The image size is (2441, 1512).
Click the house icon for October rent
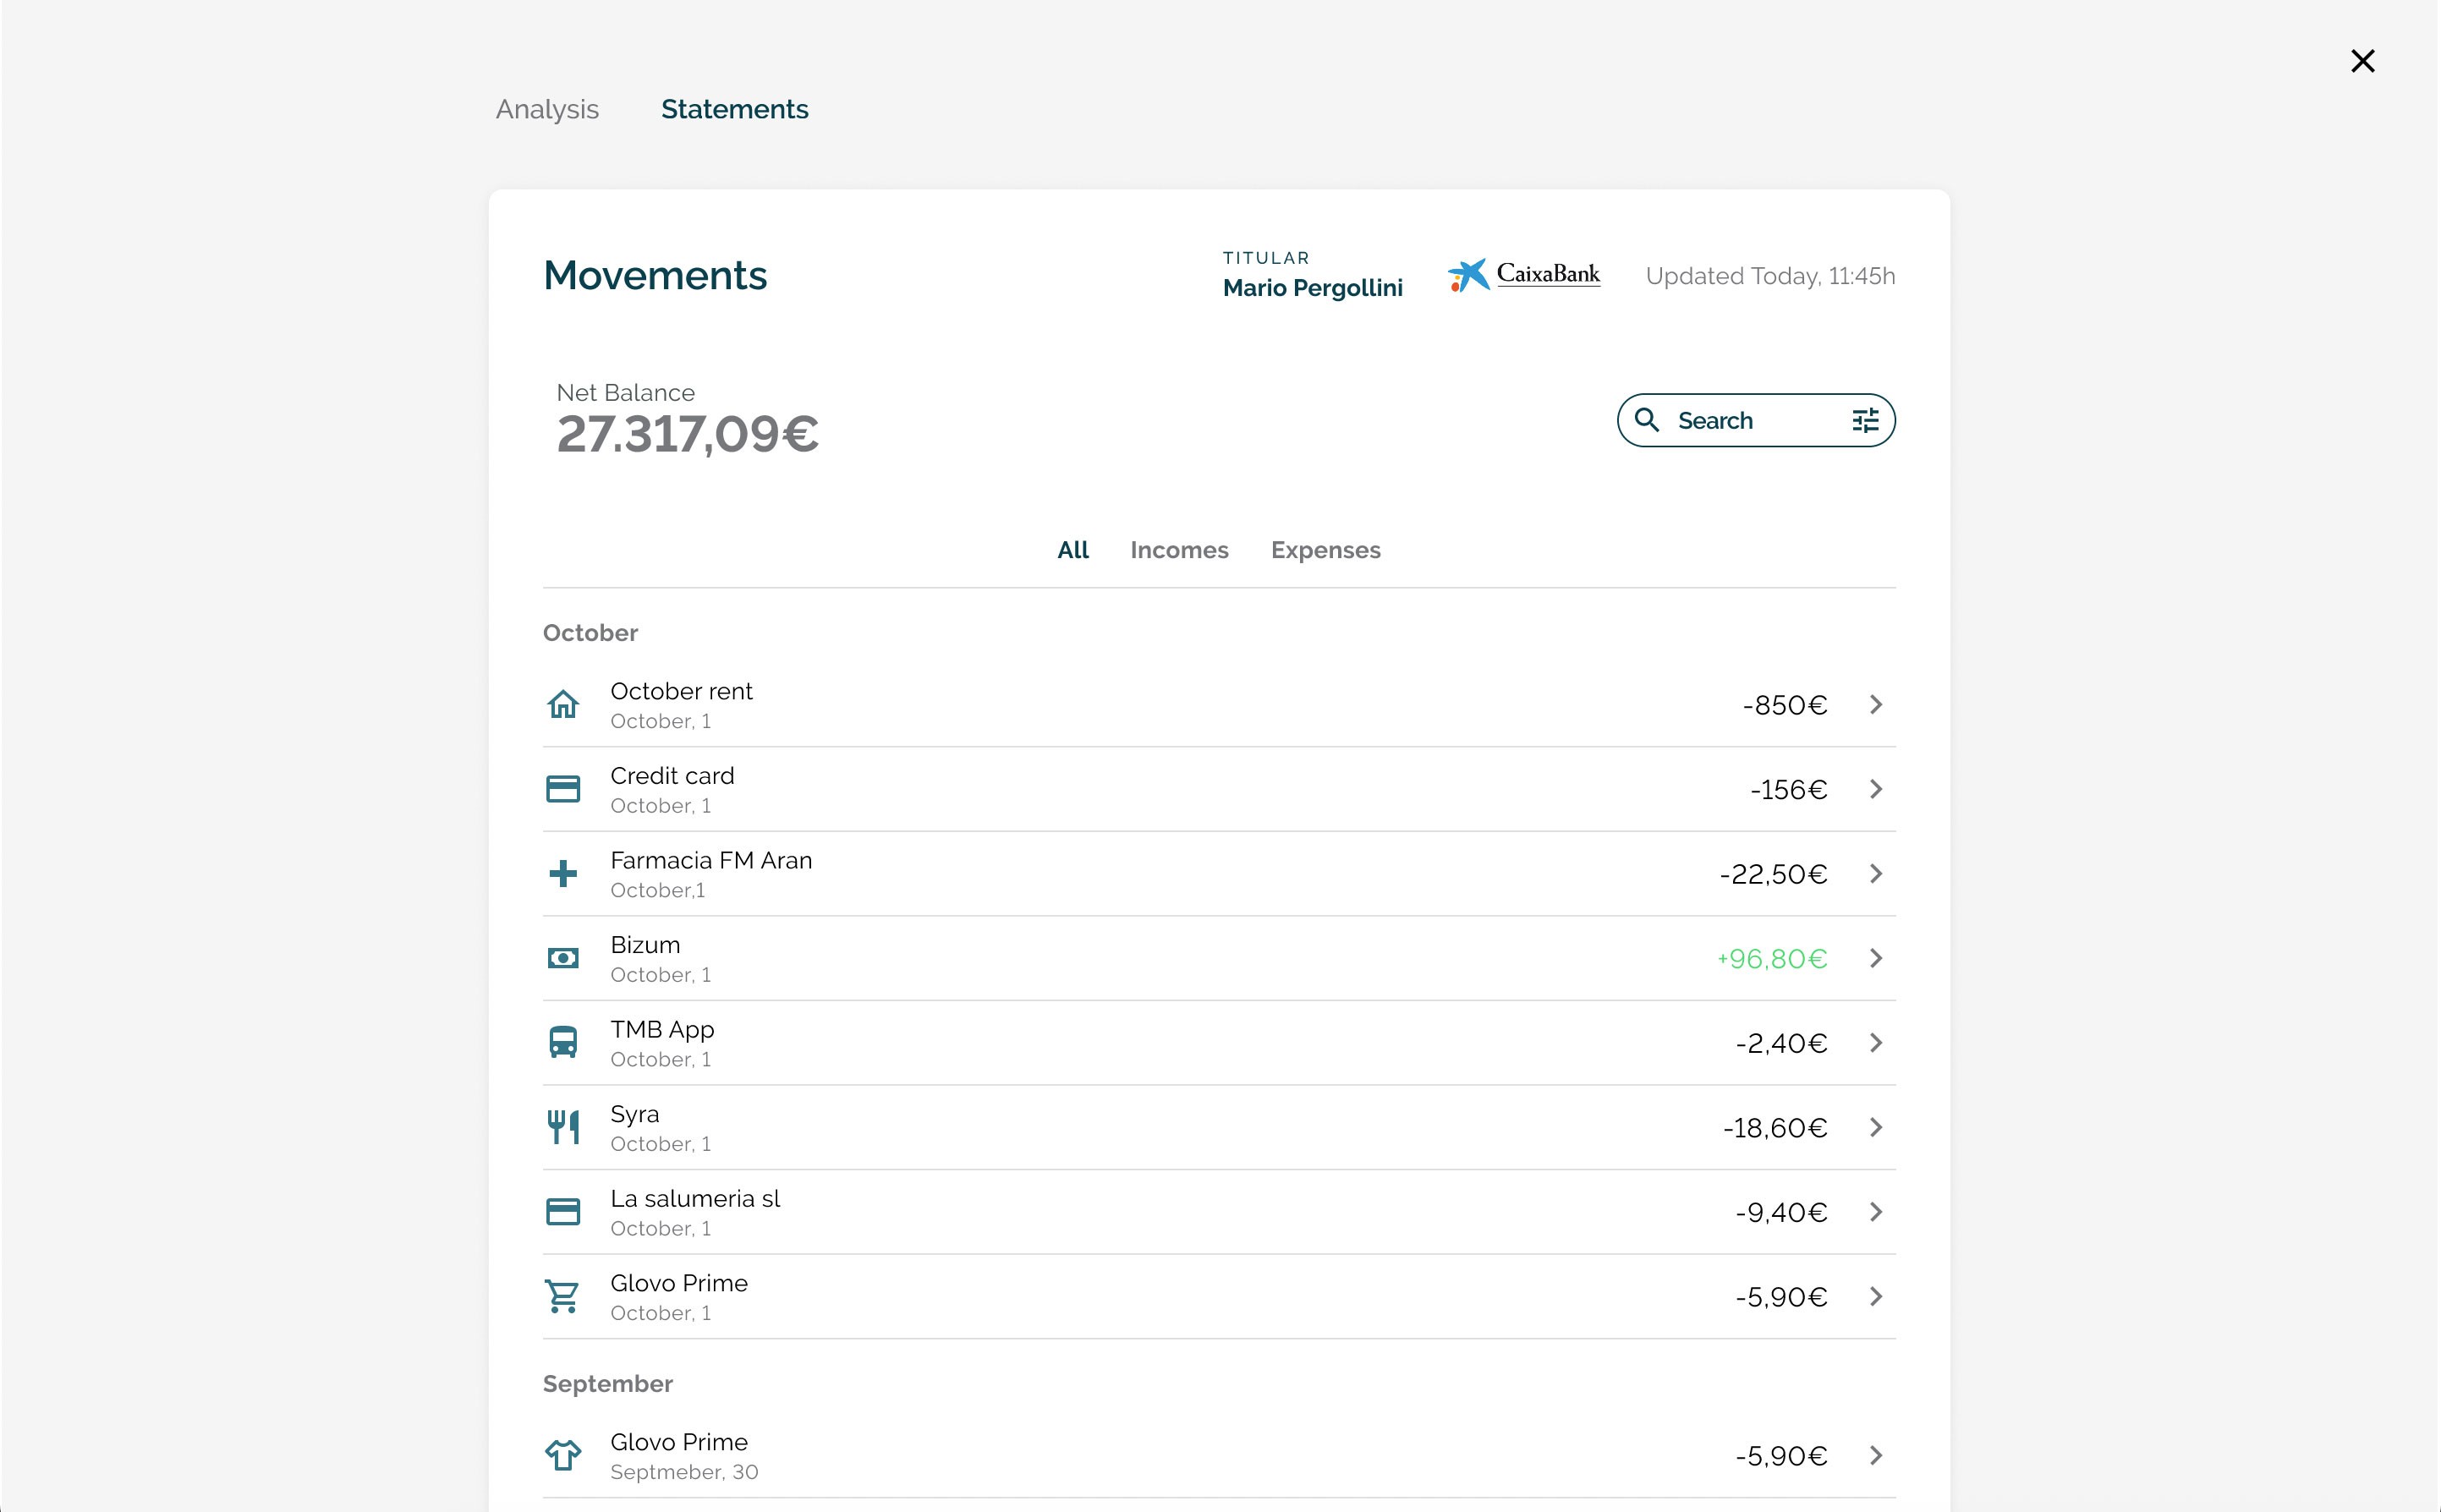coord(563,705)
